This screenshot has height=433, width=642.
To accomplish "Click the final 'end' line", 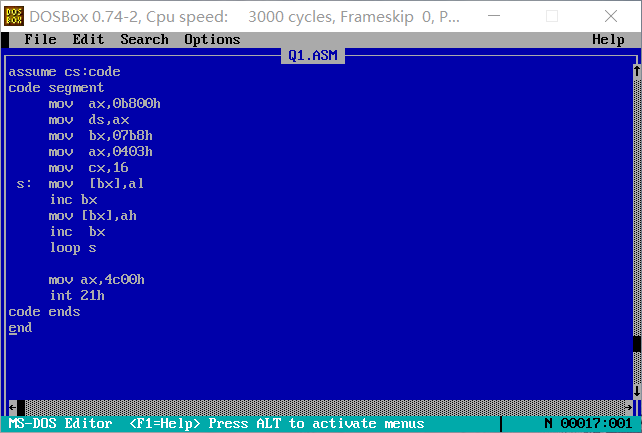I will [x=20, y=328].
